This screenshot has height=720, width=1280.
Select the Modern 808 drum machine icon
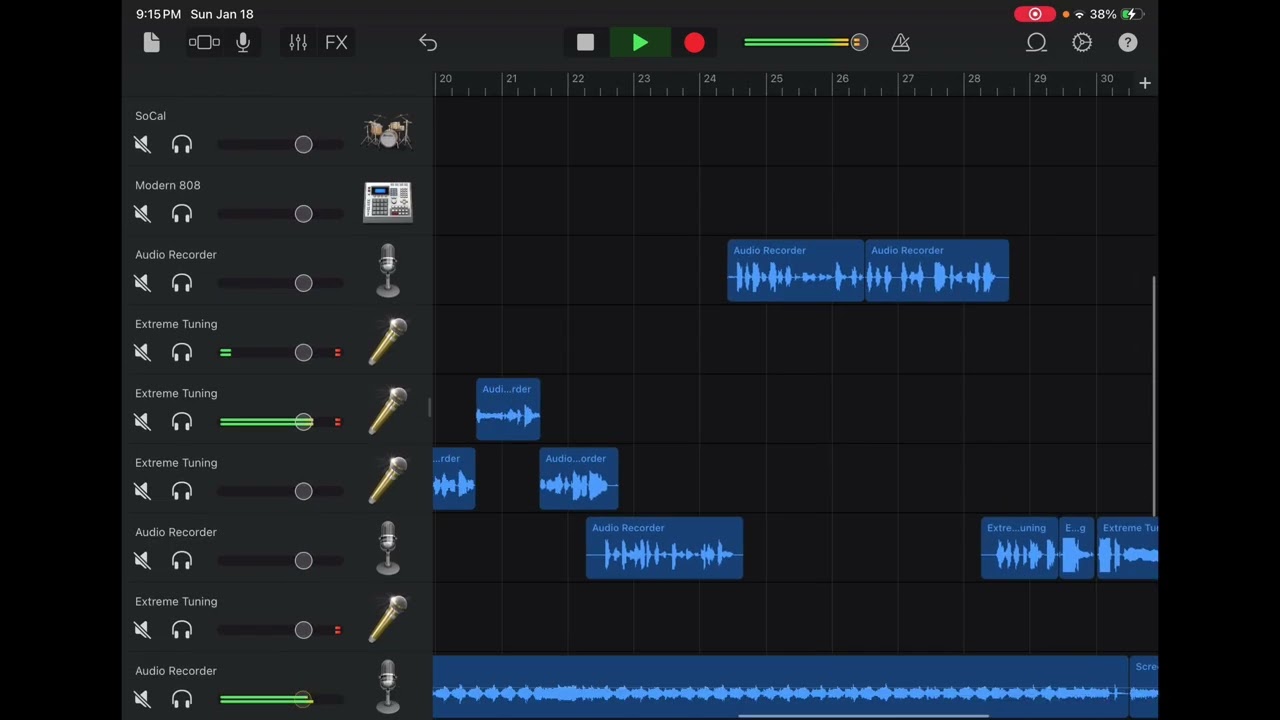tap(388, 201)
